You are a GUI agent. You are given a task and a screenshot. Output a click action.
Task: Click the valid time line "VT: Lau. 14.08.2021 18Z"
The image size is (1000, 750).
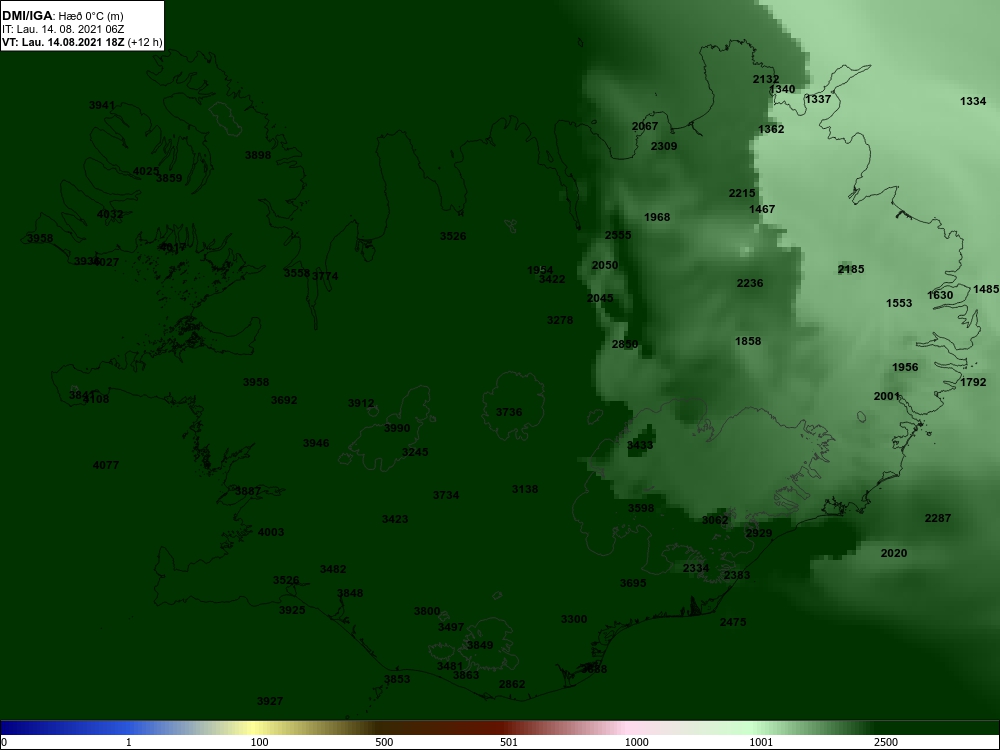(x=63, y=42)
